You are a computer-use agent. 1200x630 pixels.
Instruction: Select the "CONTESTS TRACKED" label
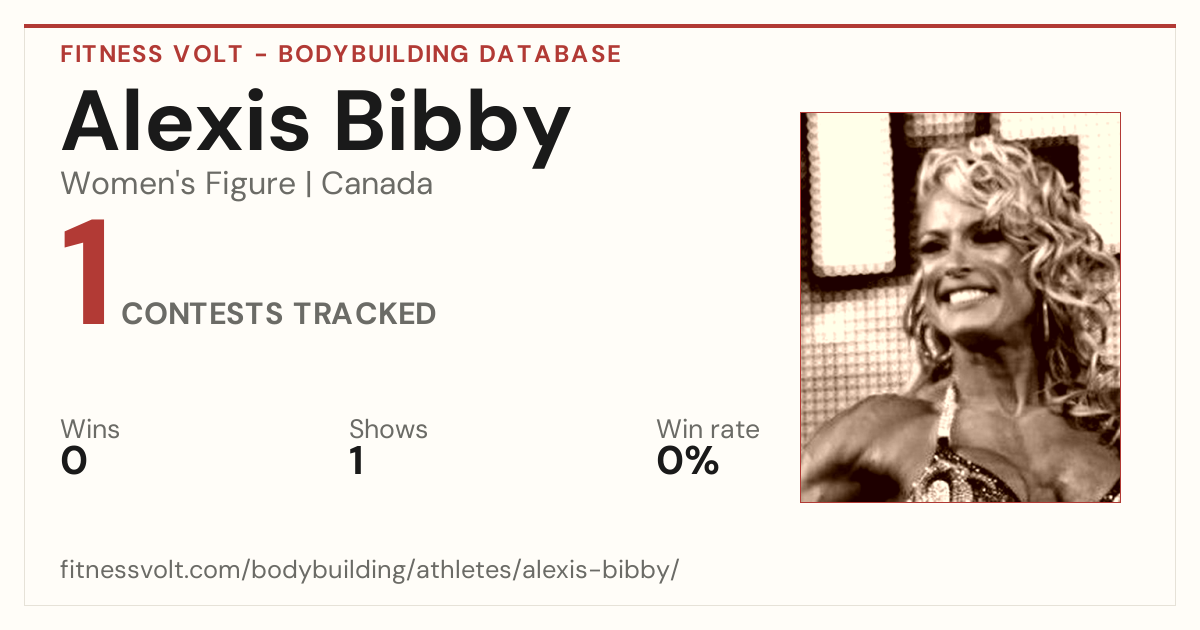[x=279, y=314]
